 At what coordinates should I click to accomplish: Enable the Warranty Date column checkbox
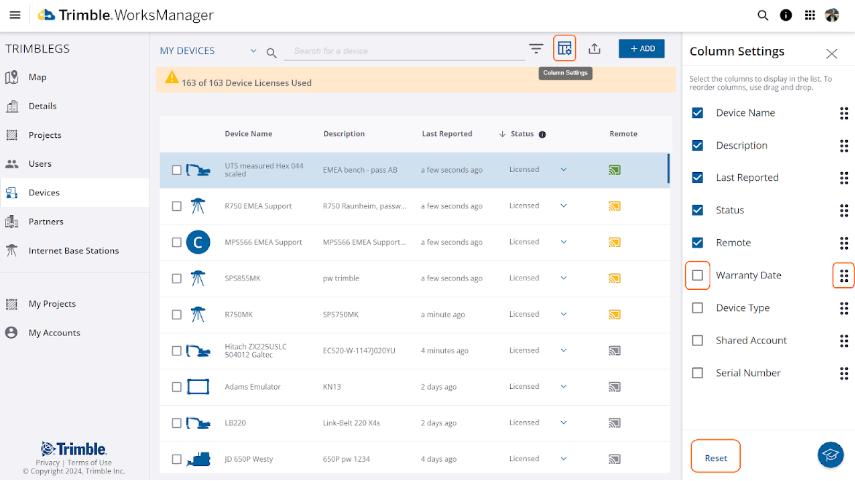click(x=698, y=275)
